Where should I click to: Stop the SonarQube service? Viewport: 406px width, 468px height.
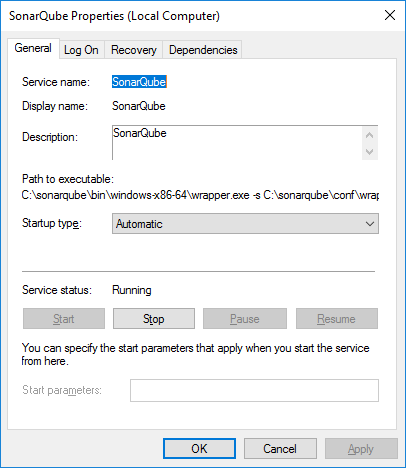pos(154,319)
